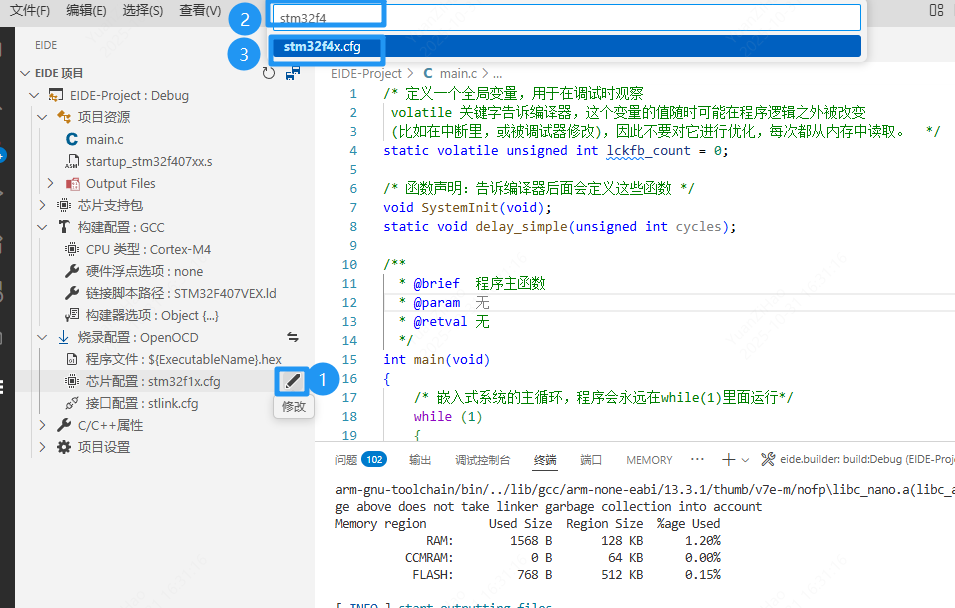Expand the 芯片支持包 node
Screen dimensions: 955x608
pyautogui.click(x=42, y=205)
